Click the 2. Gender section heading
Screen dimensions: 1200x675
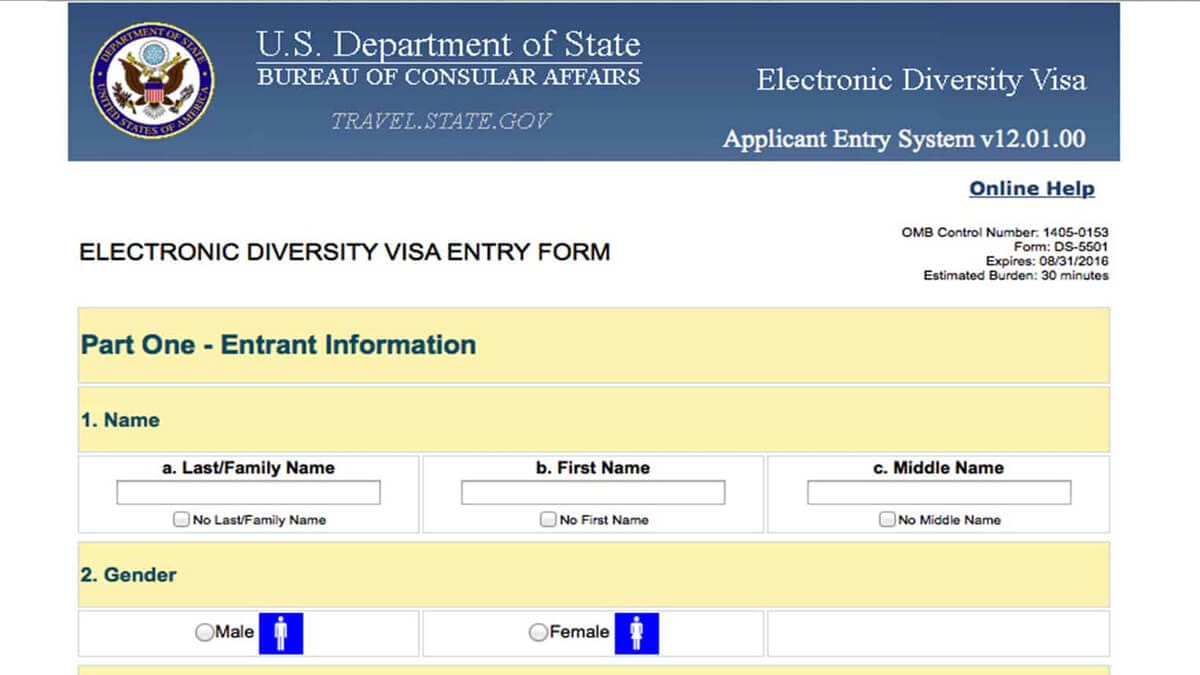pos(128,575)
